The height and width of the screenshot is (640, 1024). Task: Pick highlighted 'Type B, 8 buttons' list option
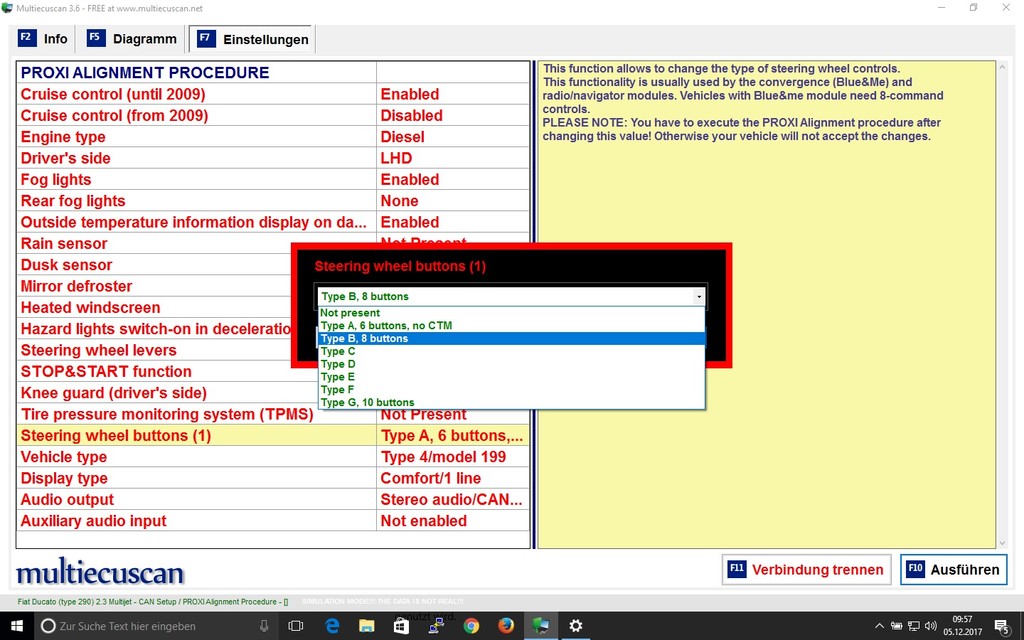(511, 338)
